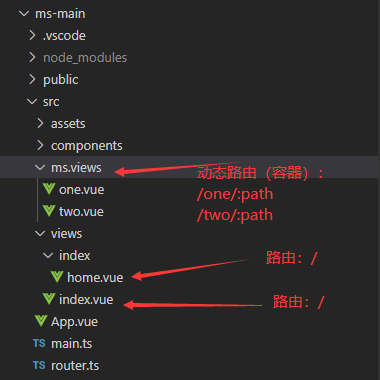380x380 pixels.
Task: Click the Vue icon next to index.vue
Action: 49,299
